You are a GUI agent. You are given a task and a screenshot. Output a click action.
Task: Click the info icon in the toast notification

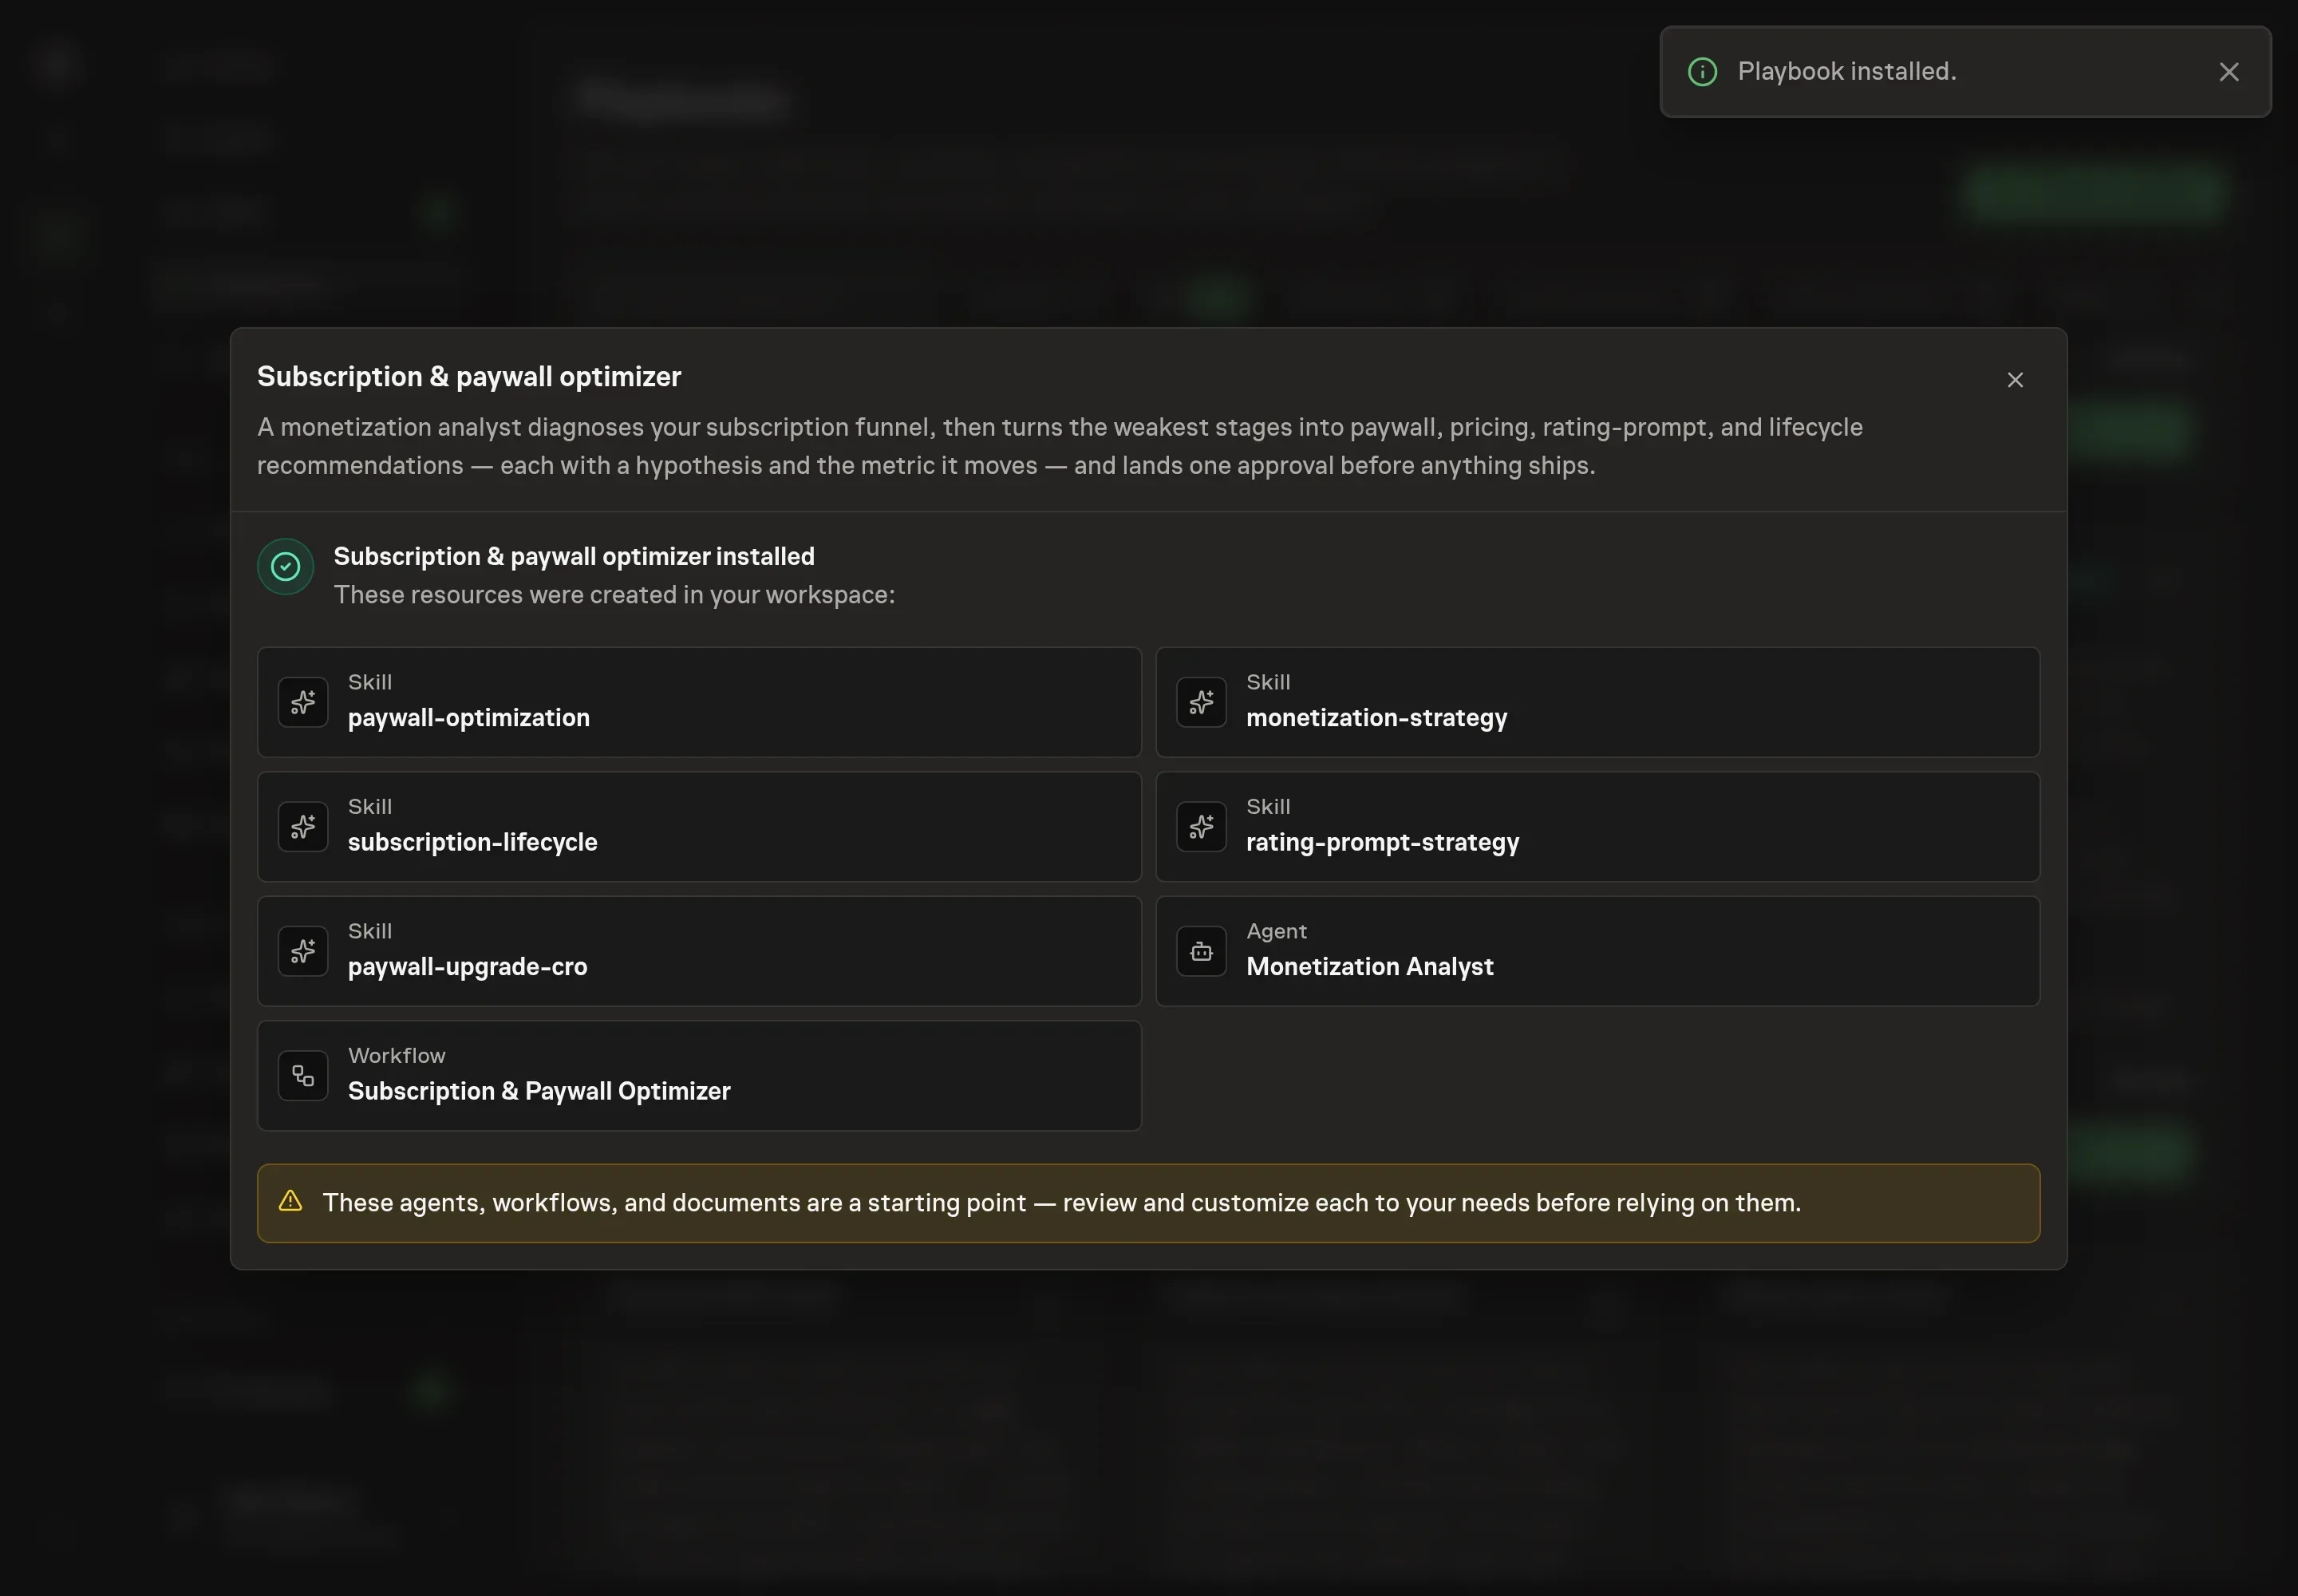[1702, 72]
